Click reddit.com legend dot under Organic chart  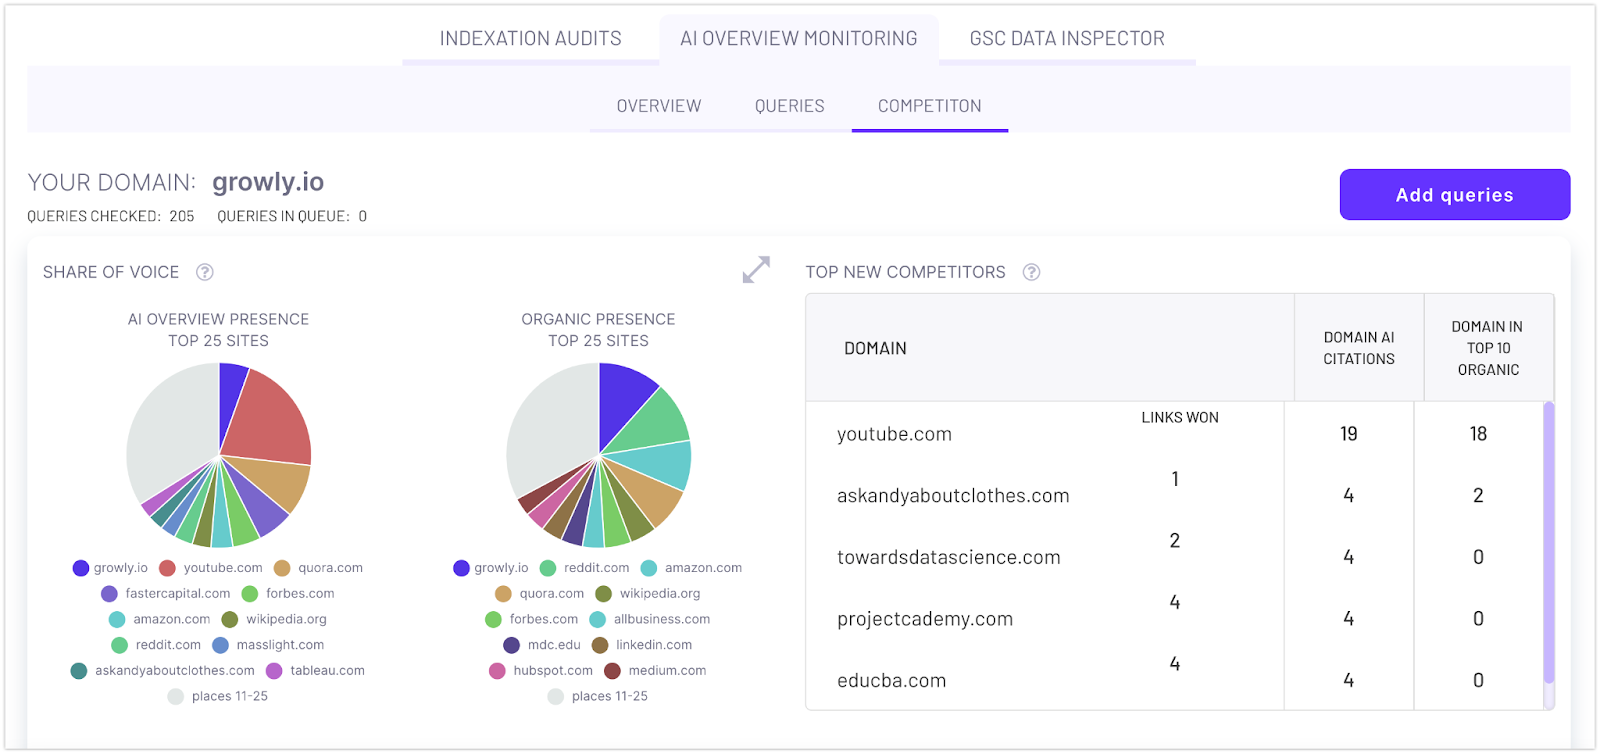pos(548,568)
